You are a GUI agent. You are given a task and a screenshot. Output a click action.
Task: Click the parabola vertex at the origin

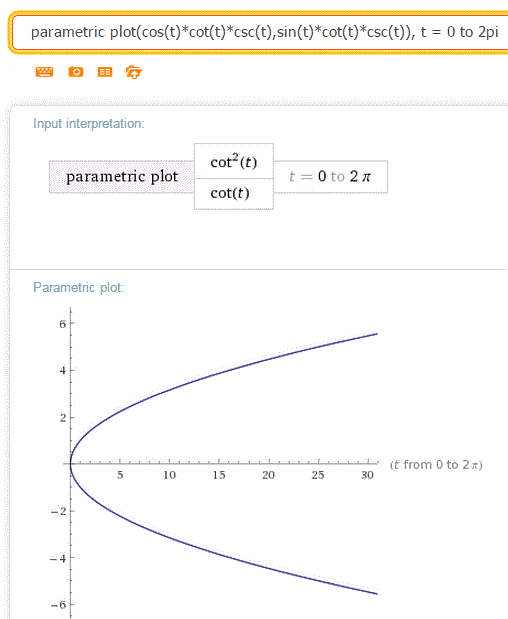(71, 463)
